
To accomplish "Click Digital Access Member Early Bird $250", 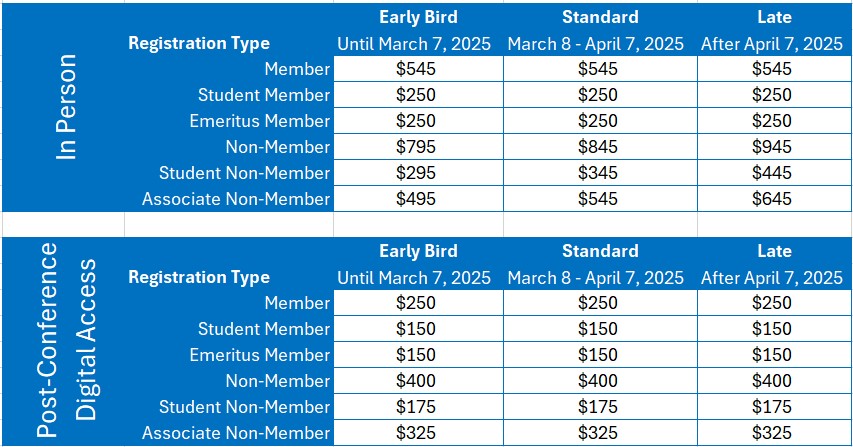I will click(418, 303).
